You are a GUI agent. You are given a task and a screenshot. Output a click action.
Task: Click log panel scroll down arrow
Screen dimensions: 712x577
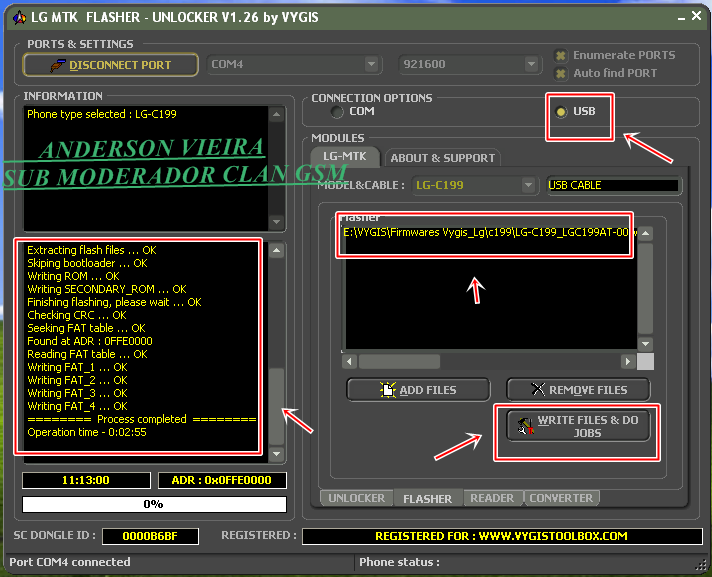coord(277,454)
